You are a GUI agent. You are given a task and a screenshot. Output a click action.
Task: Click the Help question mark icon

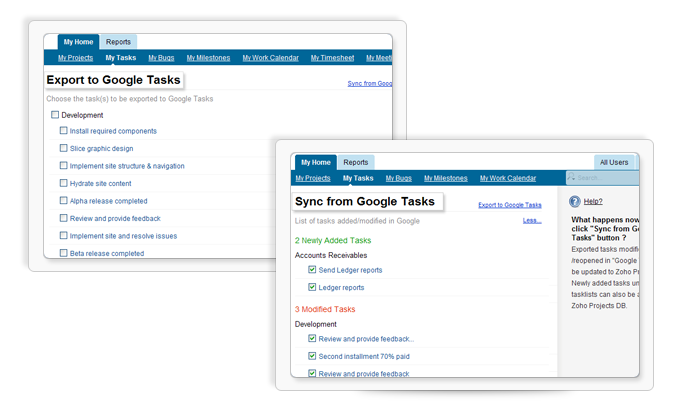pos(575,201)
